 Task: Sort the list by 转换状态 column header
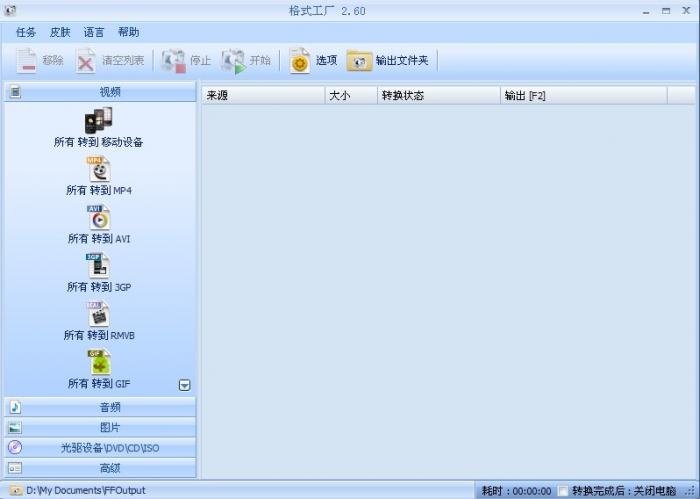point(438,95)
